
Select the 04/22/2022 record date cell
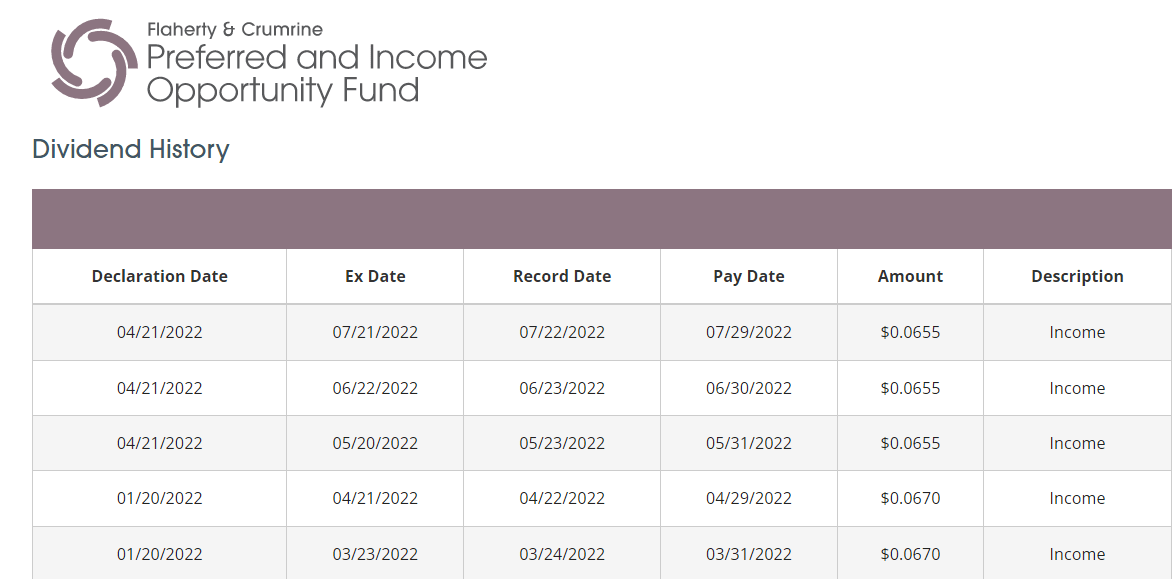click(562, 499)
